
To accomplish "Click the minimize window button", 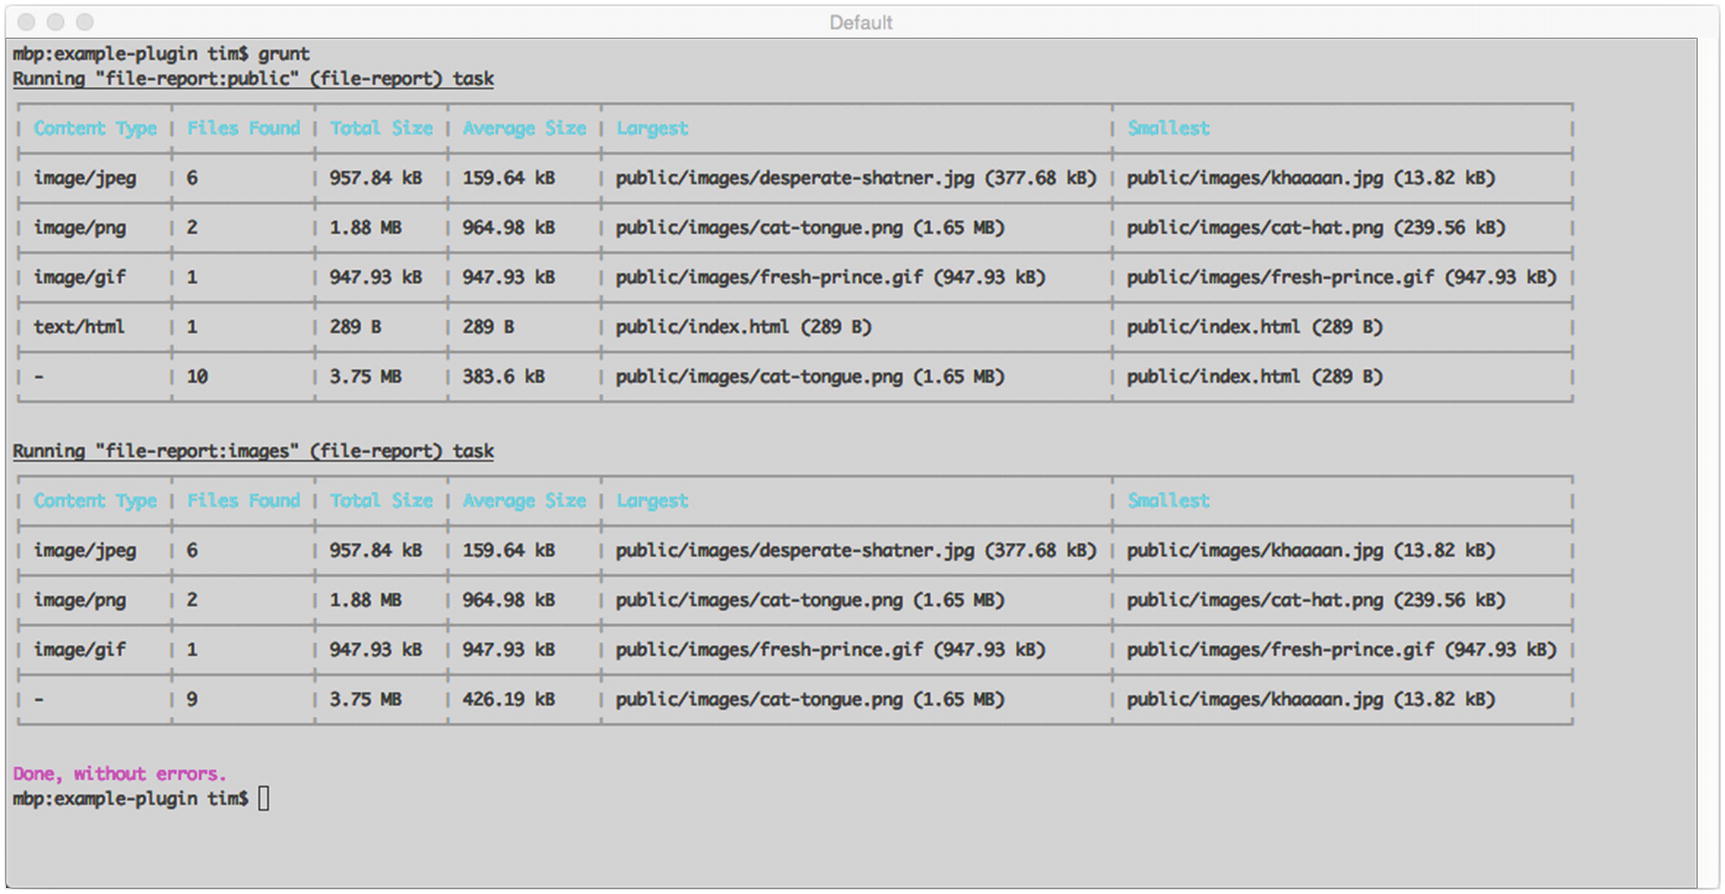I will coord(56,22).
